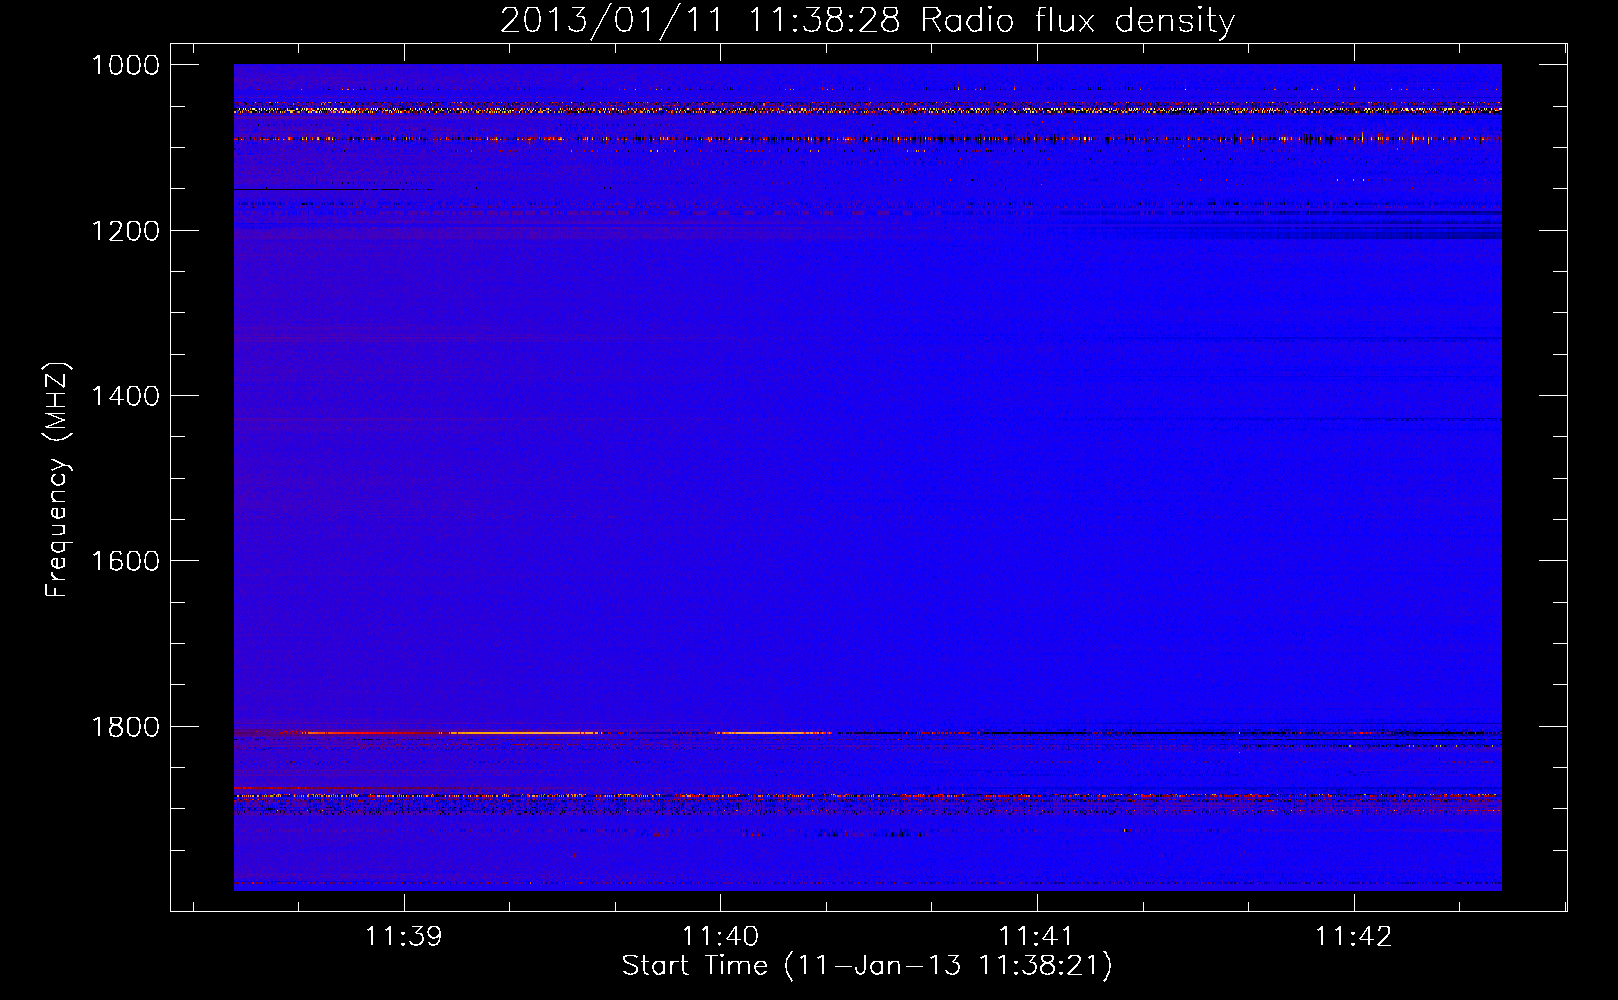The width and height of the screenshot is (1618, 1000).
Task: Click the 11:42 time tick label
Action: 1353,937
